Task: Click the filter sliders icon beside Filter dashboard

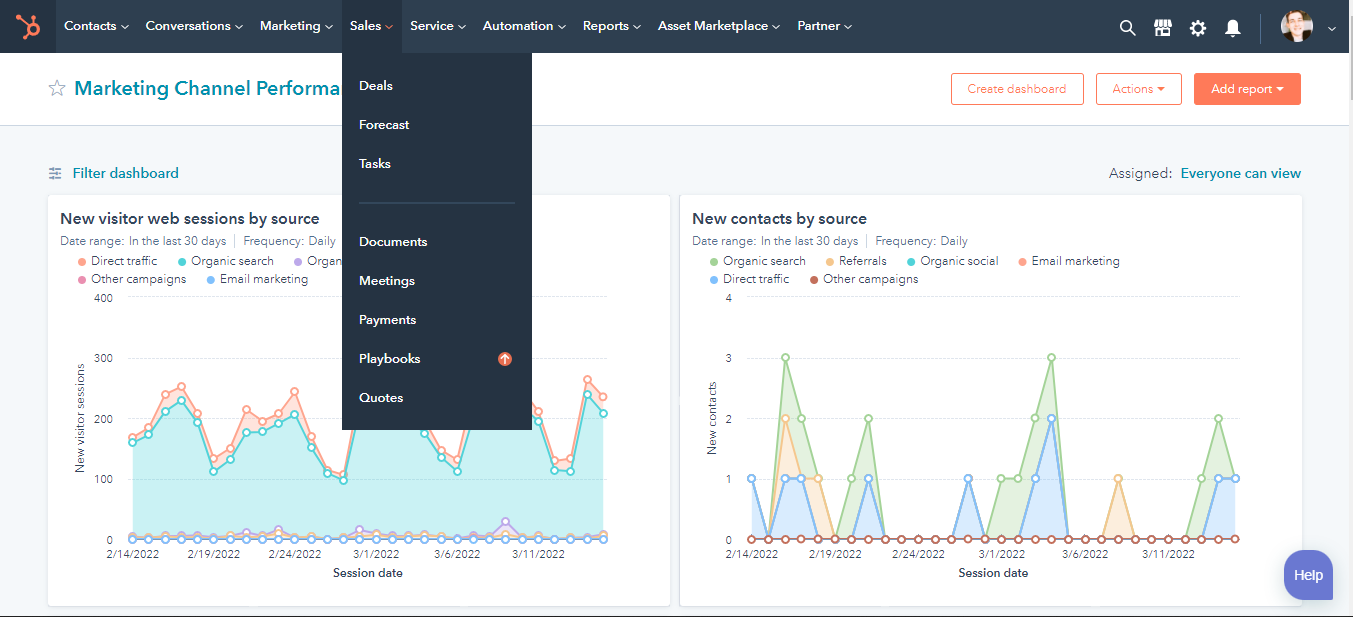Action: (x=55, y=173)
